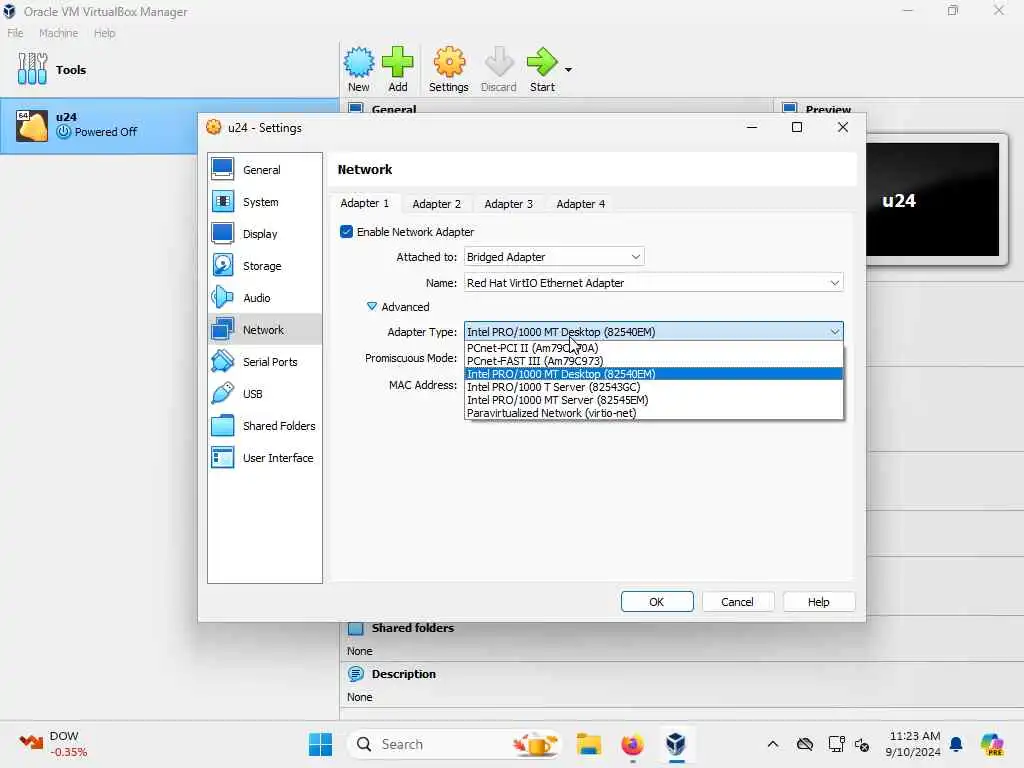1024x768 pixels.
Task: Click the notification bell icon
Action: (x=956, y=744)
